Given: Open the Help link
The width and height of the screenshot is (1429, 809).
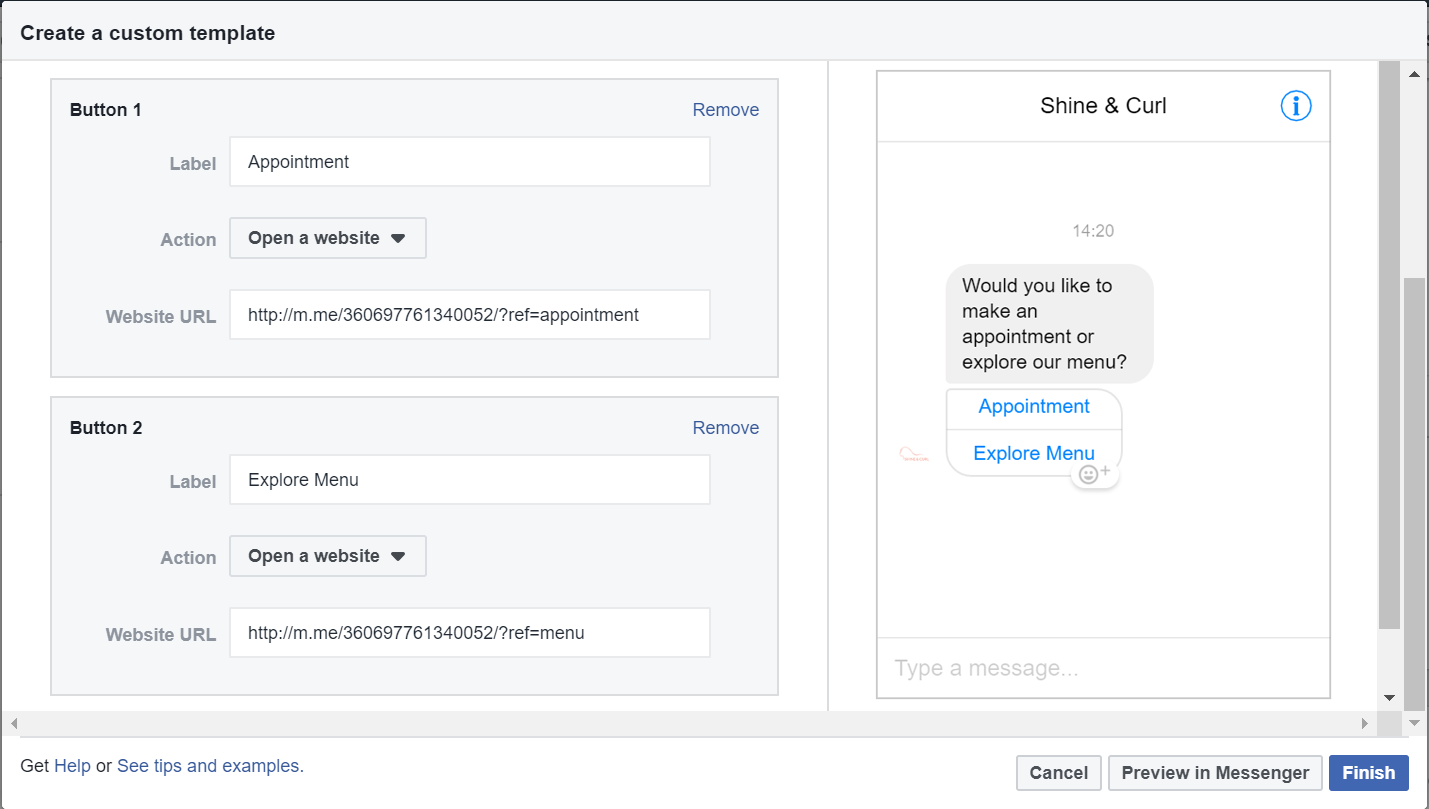Looking at the screenshot, I should (x=72, y=766).
